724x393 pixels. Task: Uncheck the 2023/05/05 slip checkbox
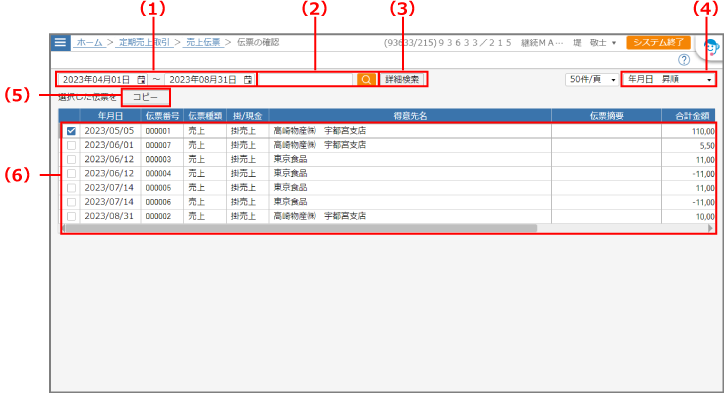point(71,131)
